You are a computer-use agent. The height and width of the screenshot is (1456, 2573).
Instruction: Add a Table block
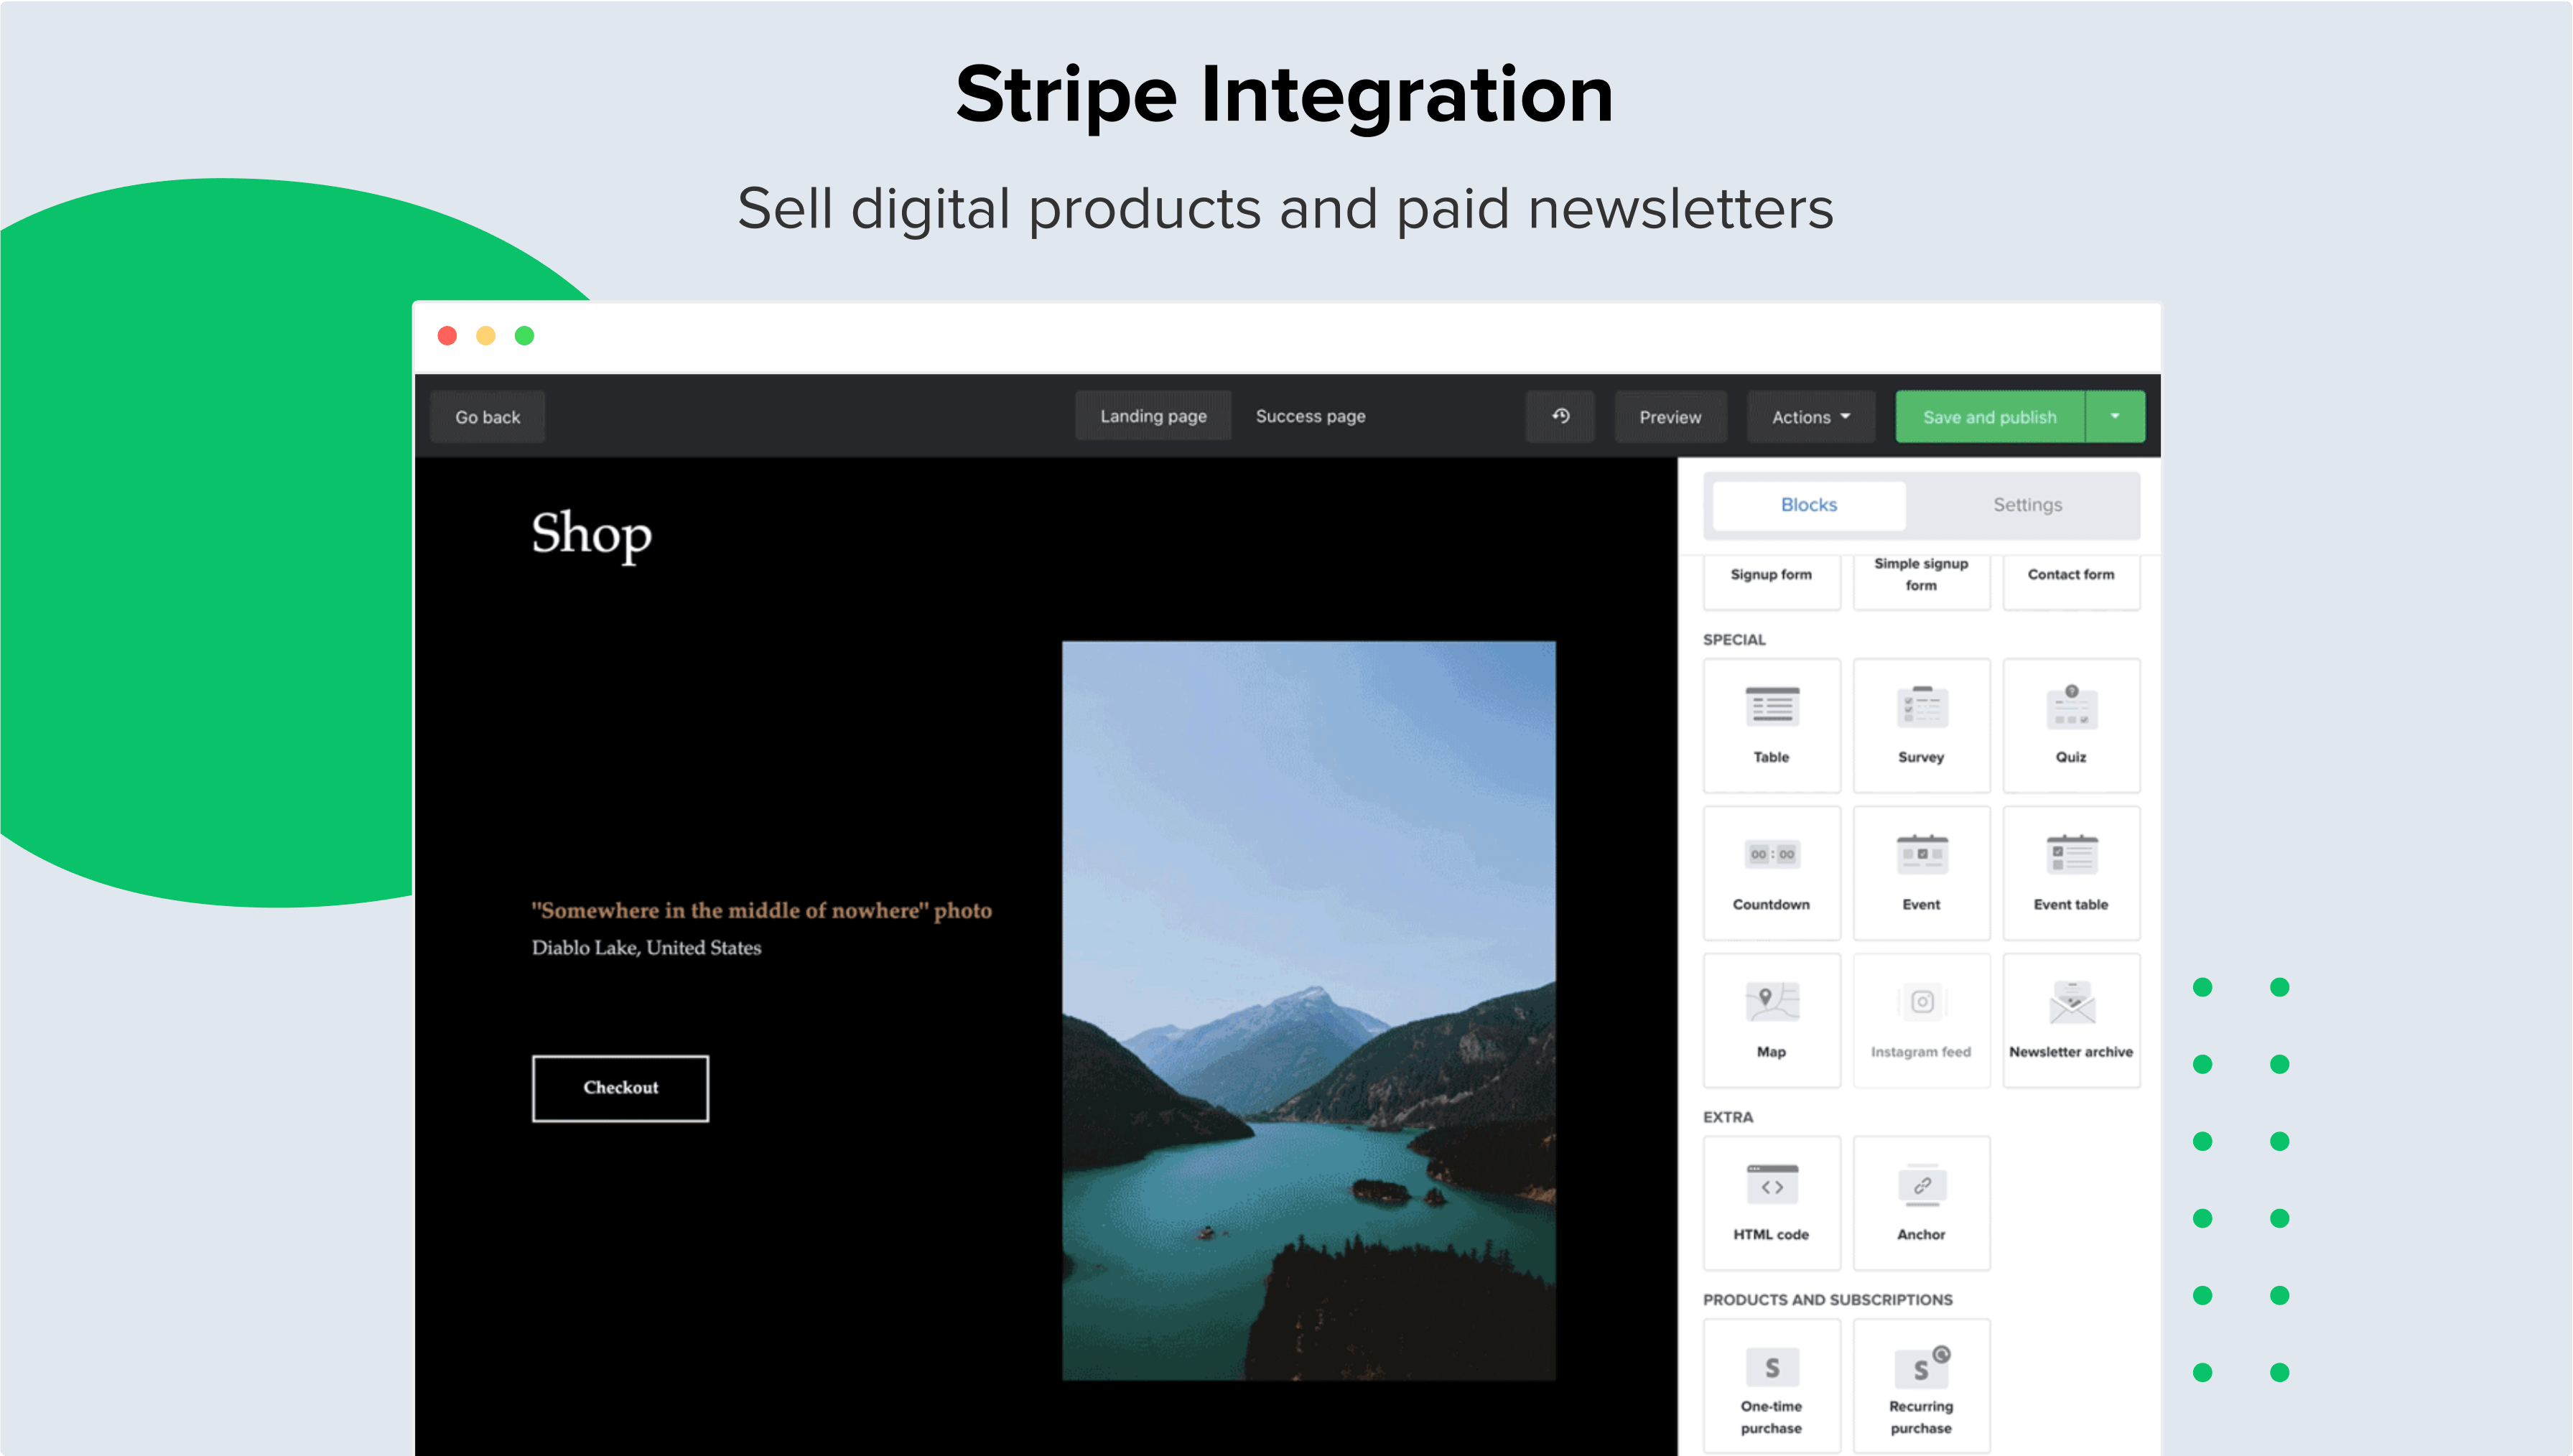(x=1771, y=724)
